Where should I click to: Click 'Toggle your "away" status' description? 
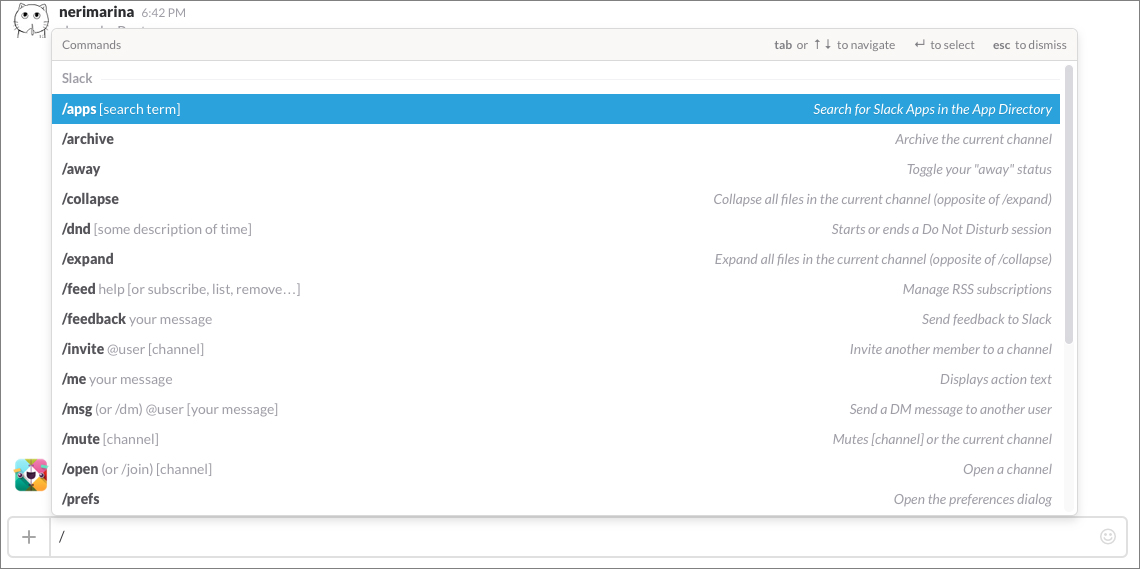pyautogui.click(x=979, y=169)
